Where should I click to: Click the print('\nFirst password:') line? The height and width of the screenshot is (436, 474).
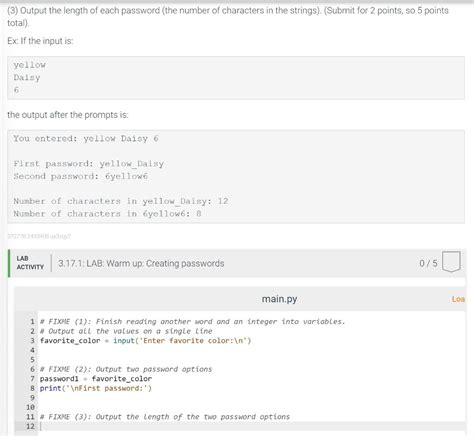pyautogui.click(x=96, y=388)
